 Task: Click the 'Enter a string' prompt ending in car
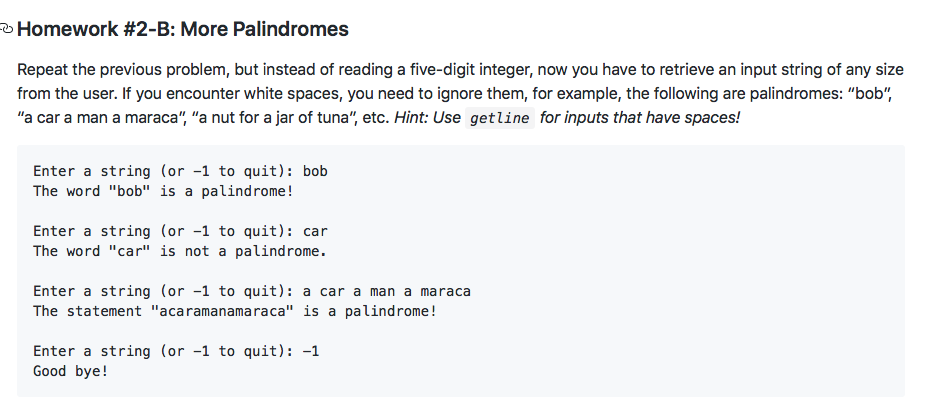(180, 231)
